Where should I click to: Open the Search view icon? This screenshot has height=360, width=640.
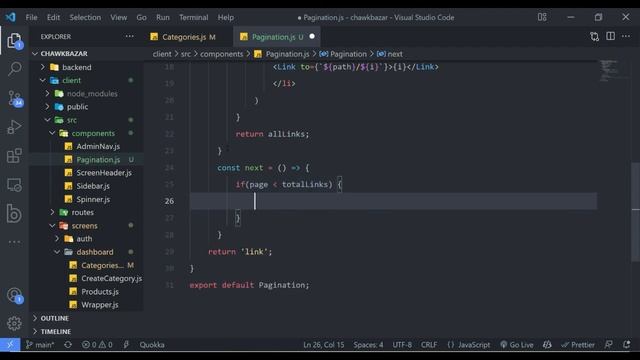[x=14, y=69]
